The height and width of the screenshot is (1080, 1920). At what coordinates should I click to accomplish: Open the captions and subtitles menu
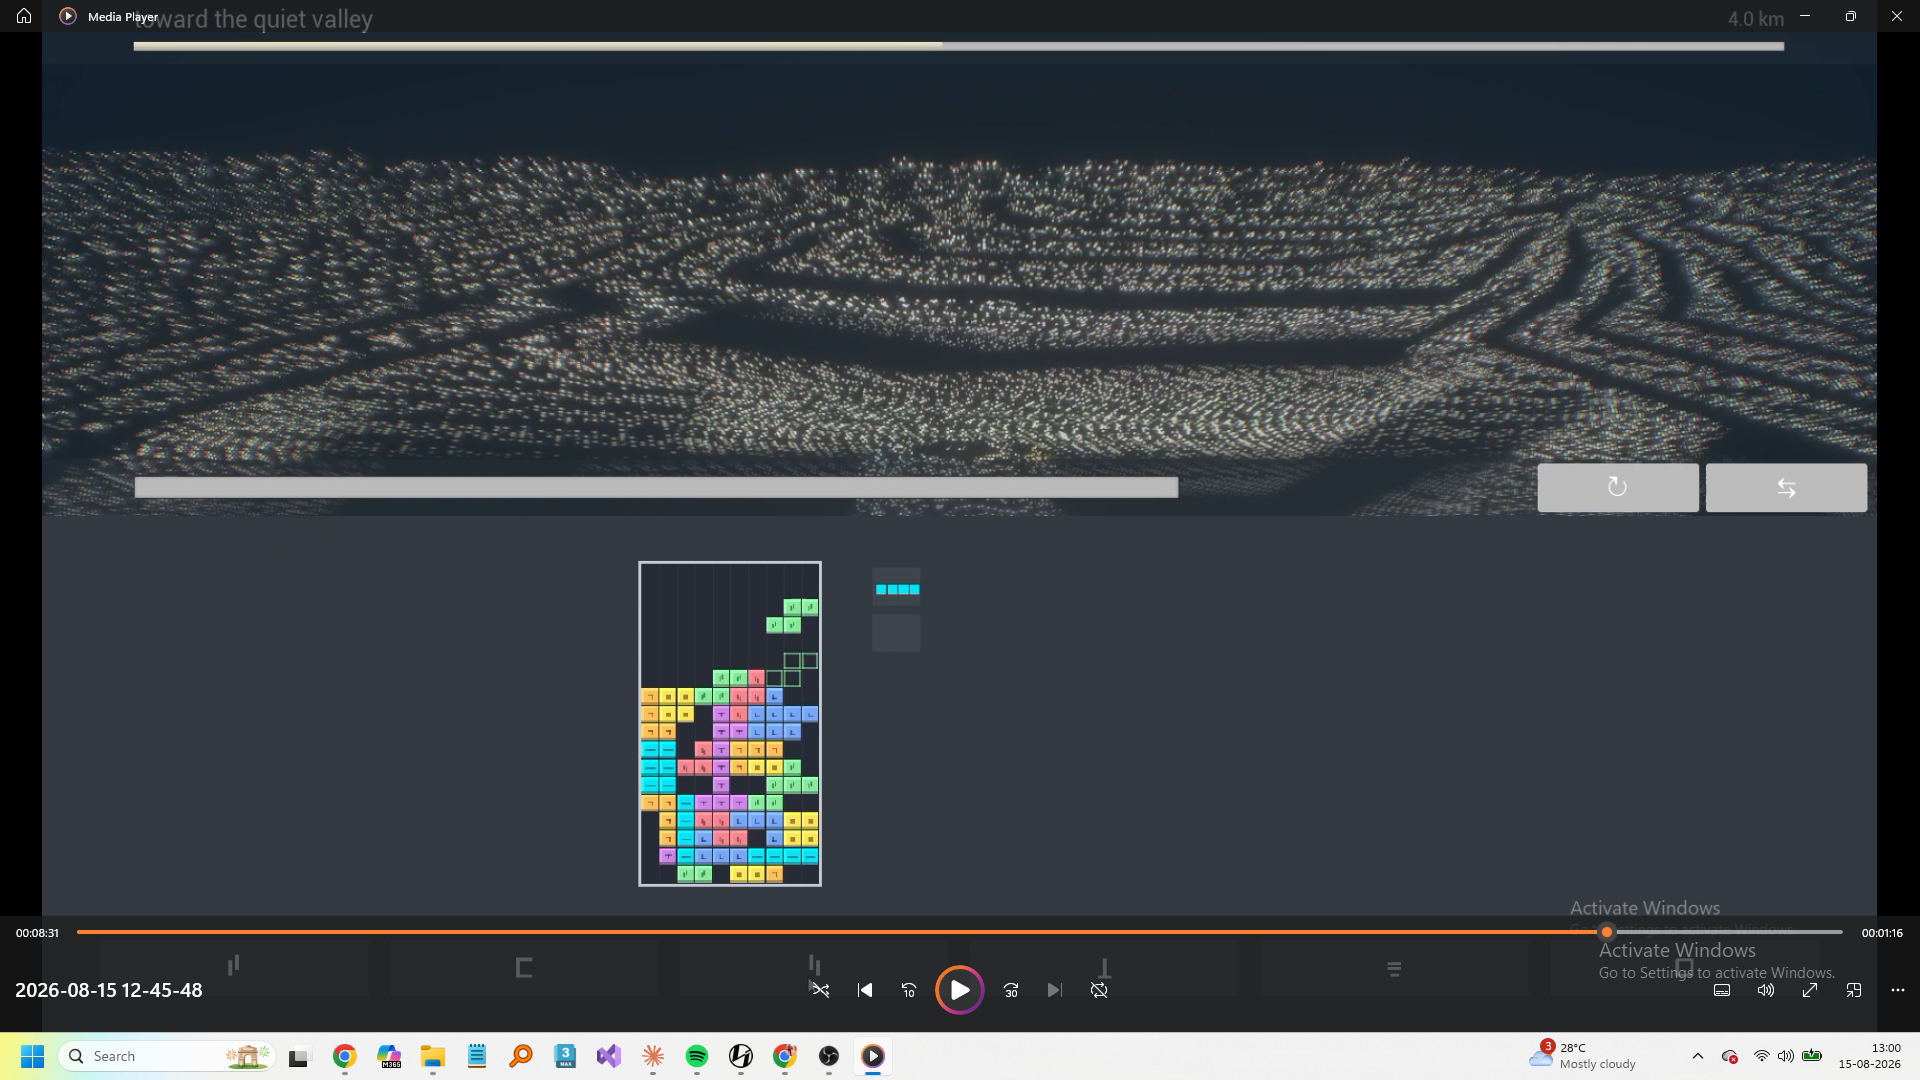(x=1722, y=990)
